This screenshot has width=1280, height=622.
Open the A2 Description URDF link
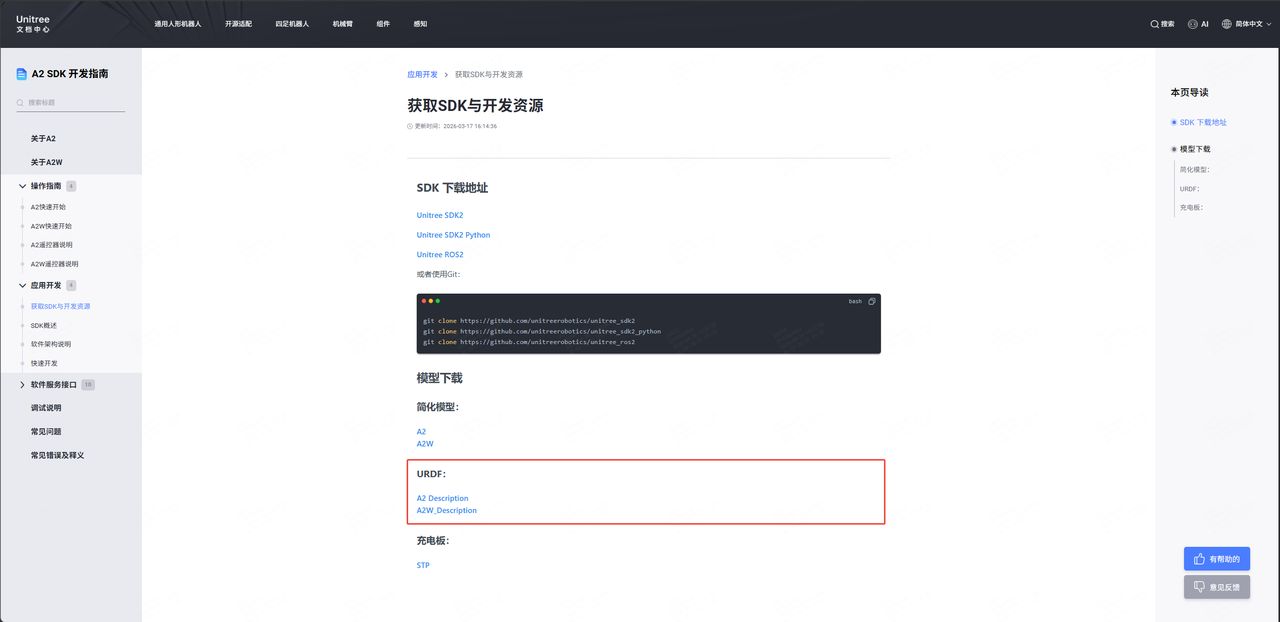[442, 498]
